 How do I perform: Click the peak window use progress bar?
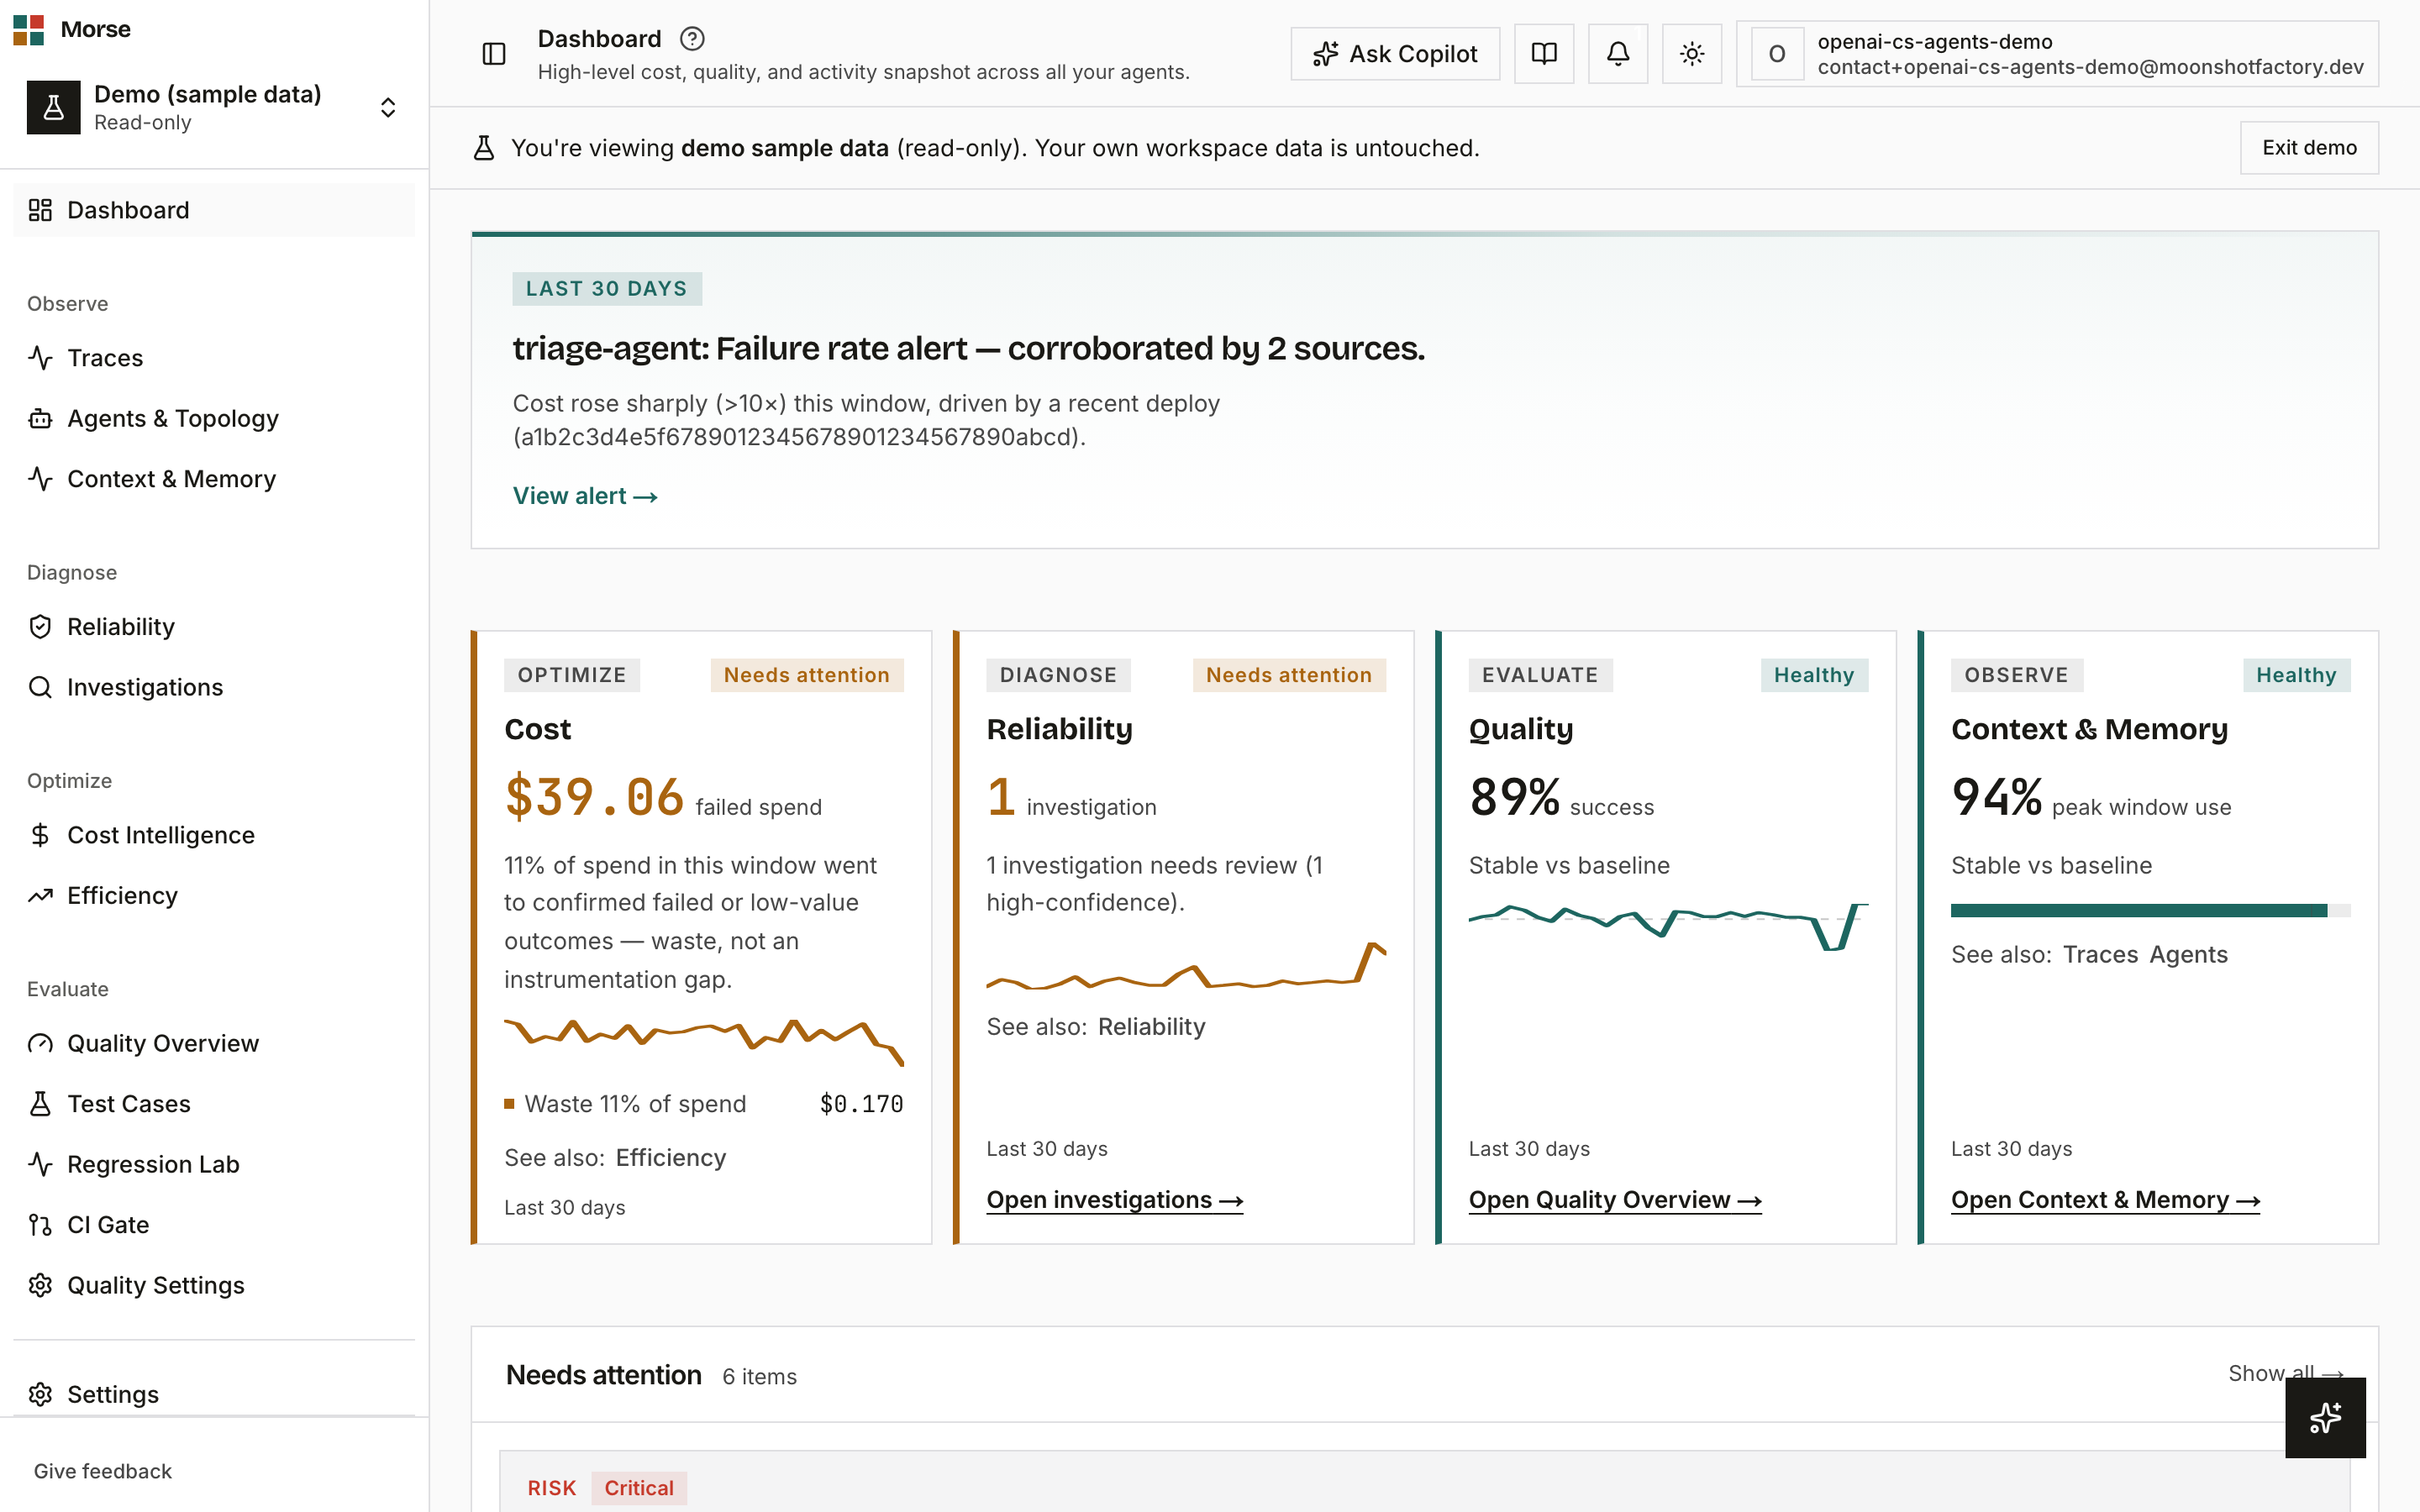pos(2150,911)
